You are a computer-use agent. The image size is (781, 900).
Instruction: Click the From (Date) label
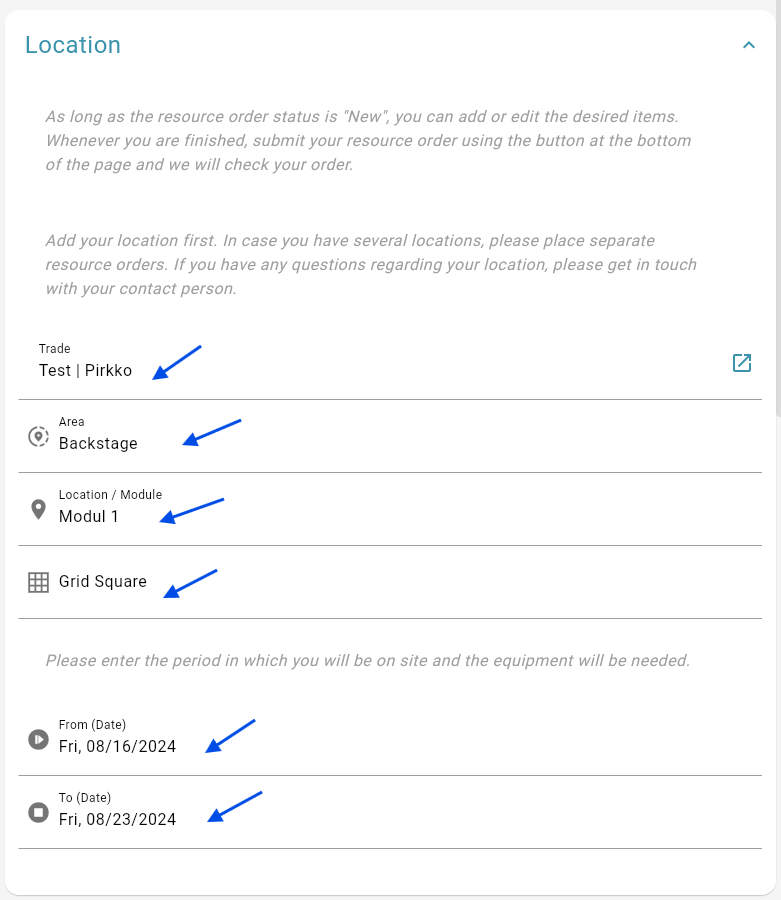click(x=92, y=724)
